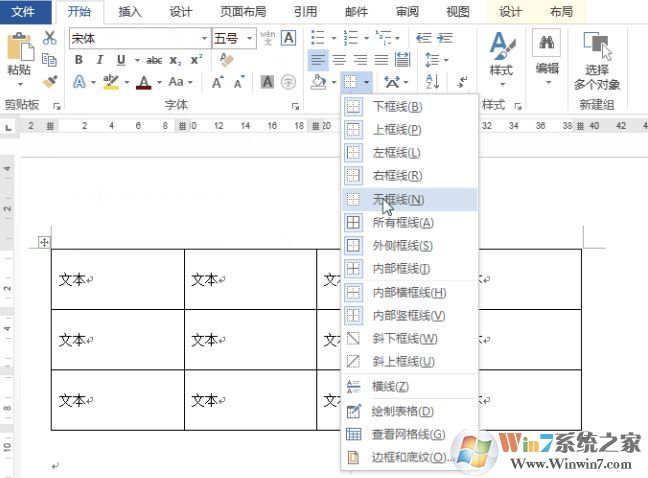Toggle Italic formatting
The height and width of the screenshot is (478, 648).
(x=100, y=60)
